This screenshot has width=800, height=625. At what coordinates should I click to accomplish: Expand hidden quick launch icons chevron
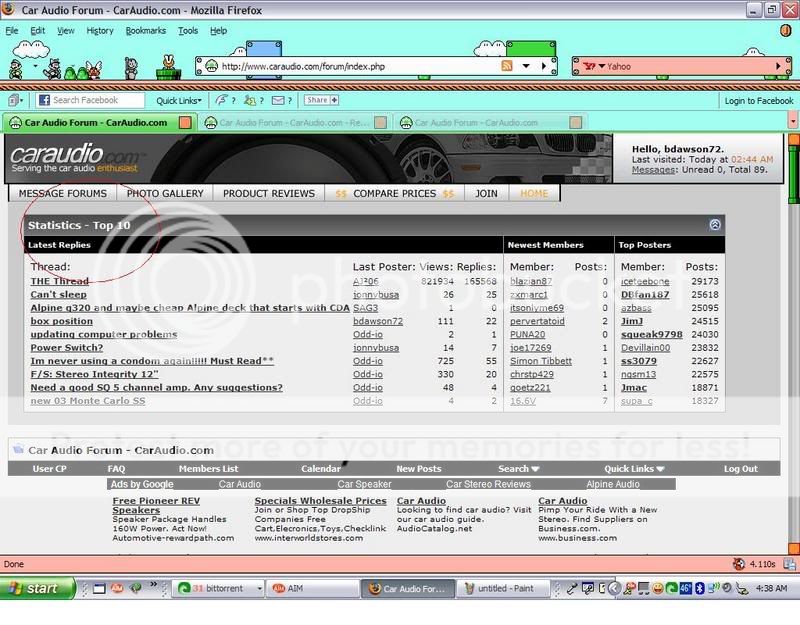tap(153, 585)
